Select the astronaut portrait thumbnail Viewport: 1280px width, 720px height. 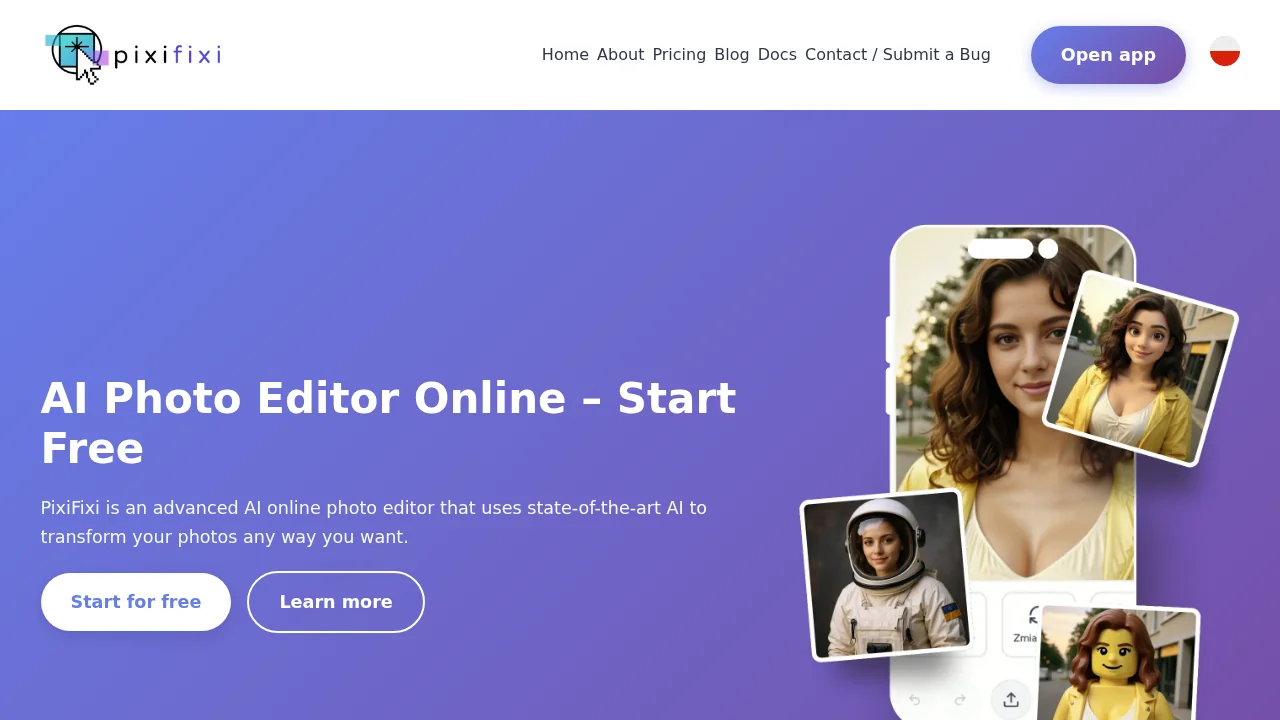(x=886, y=574)
